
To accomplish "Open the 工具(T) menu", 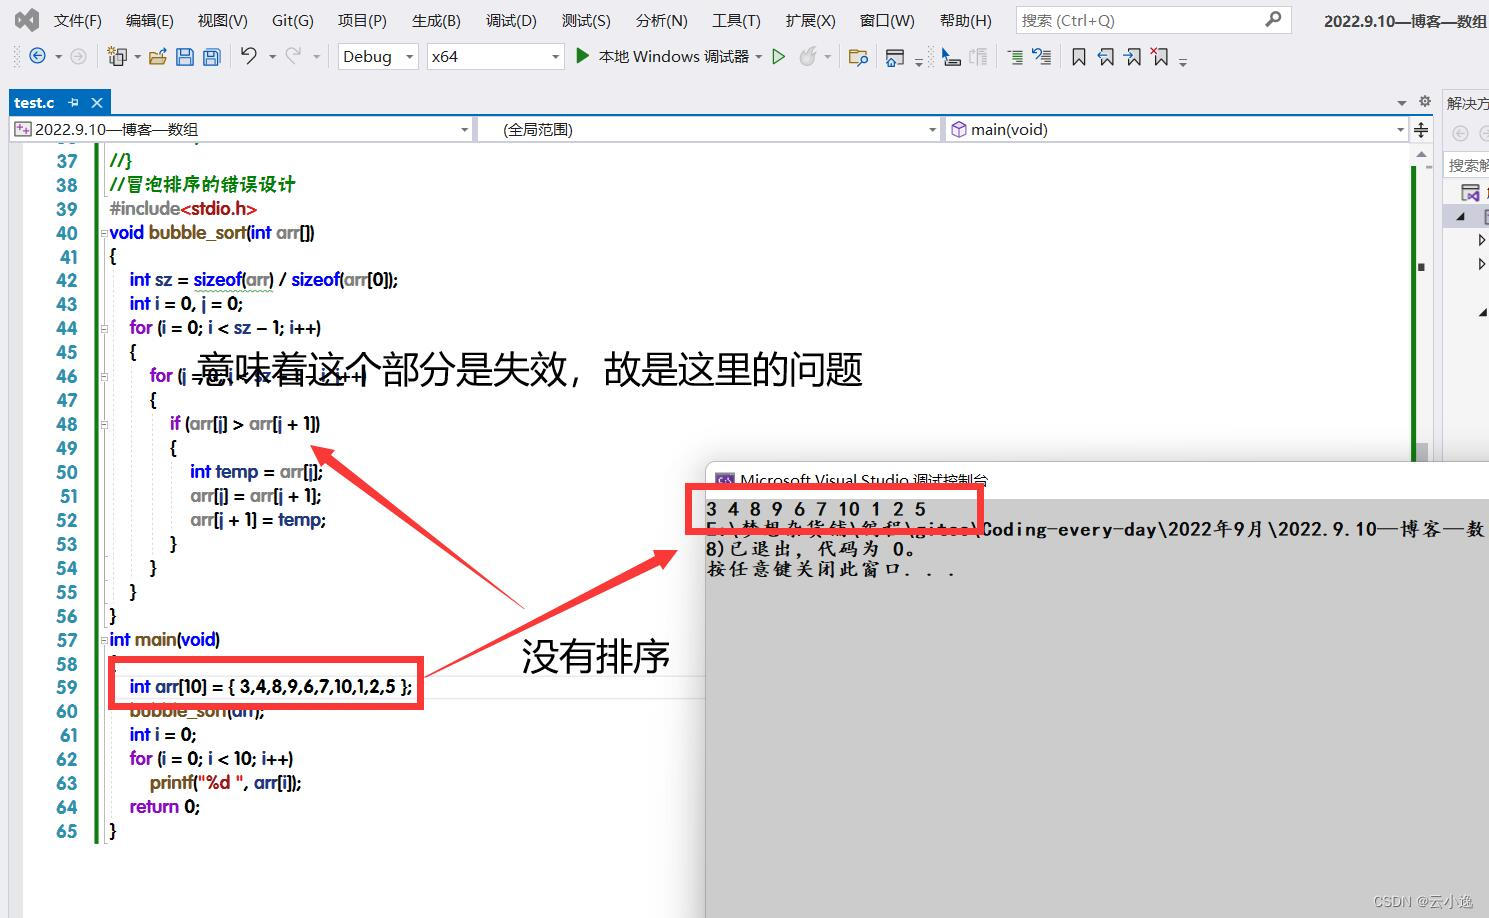I will (x=736, y=20).
